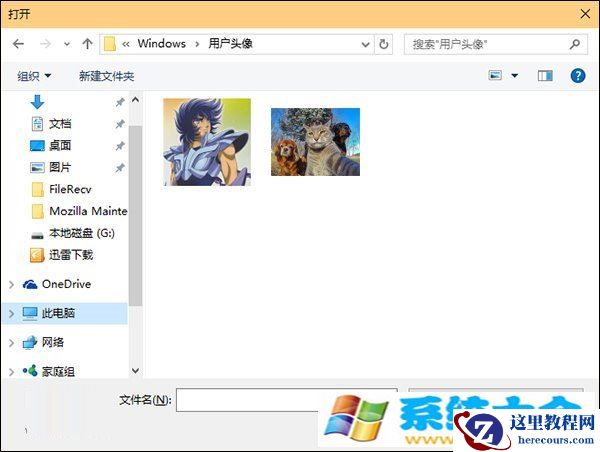Click 新建文件夹 to create a folder
600x452 pixels.
point(106,76)
